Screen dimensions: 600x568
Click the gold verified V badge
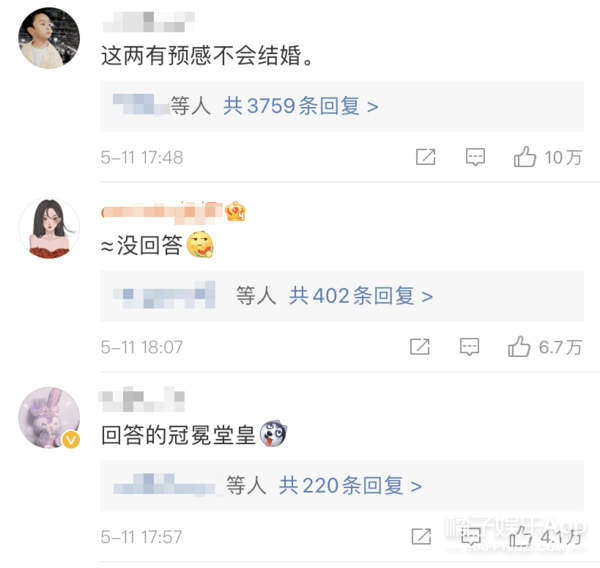pos(71,440)
